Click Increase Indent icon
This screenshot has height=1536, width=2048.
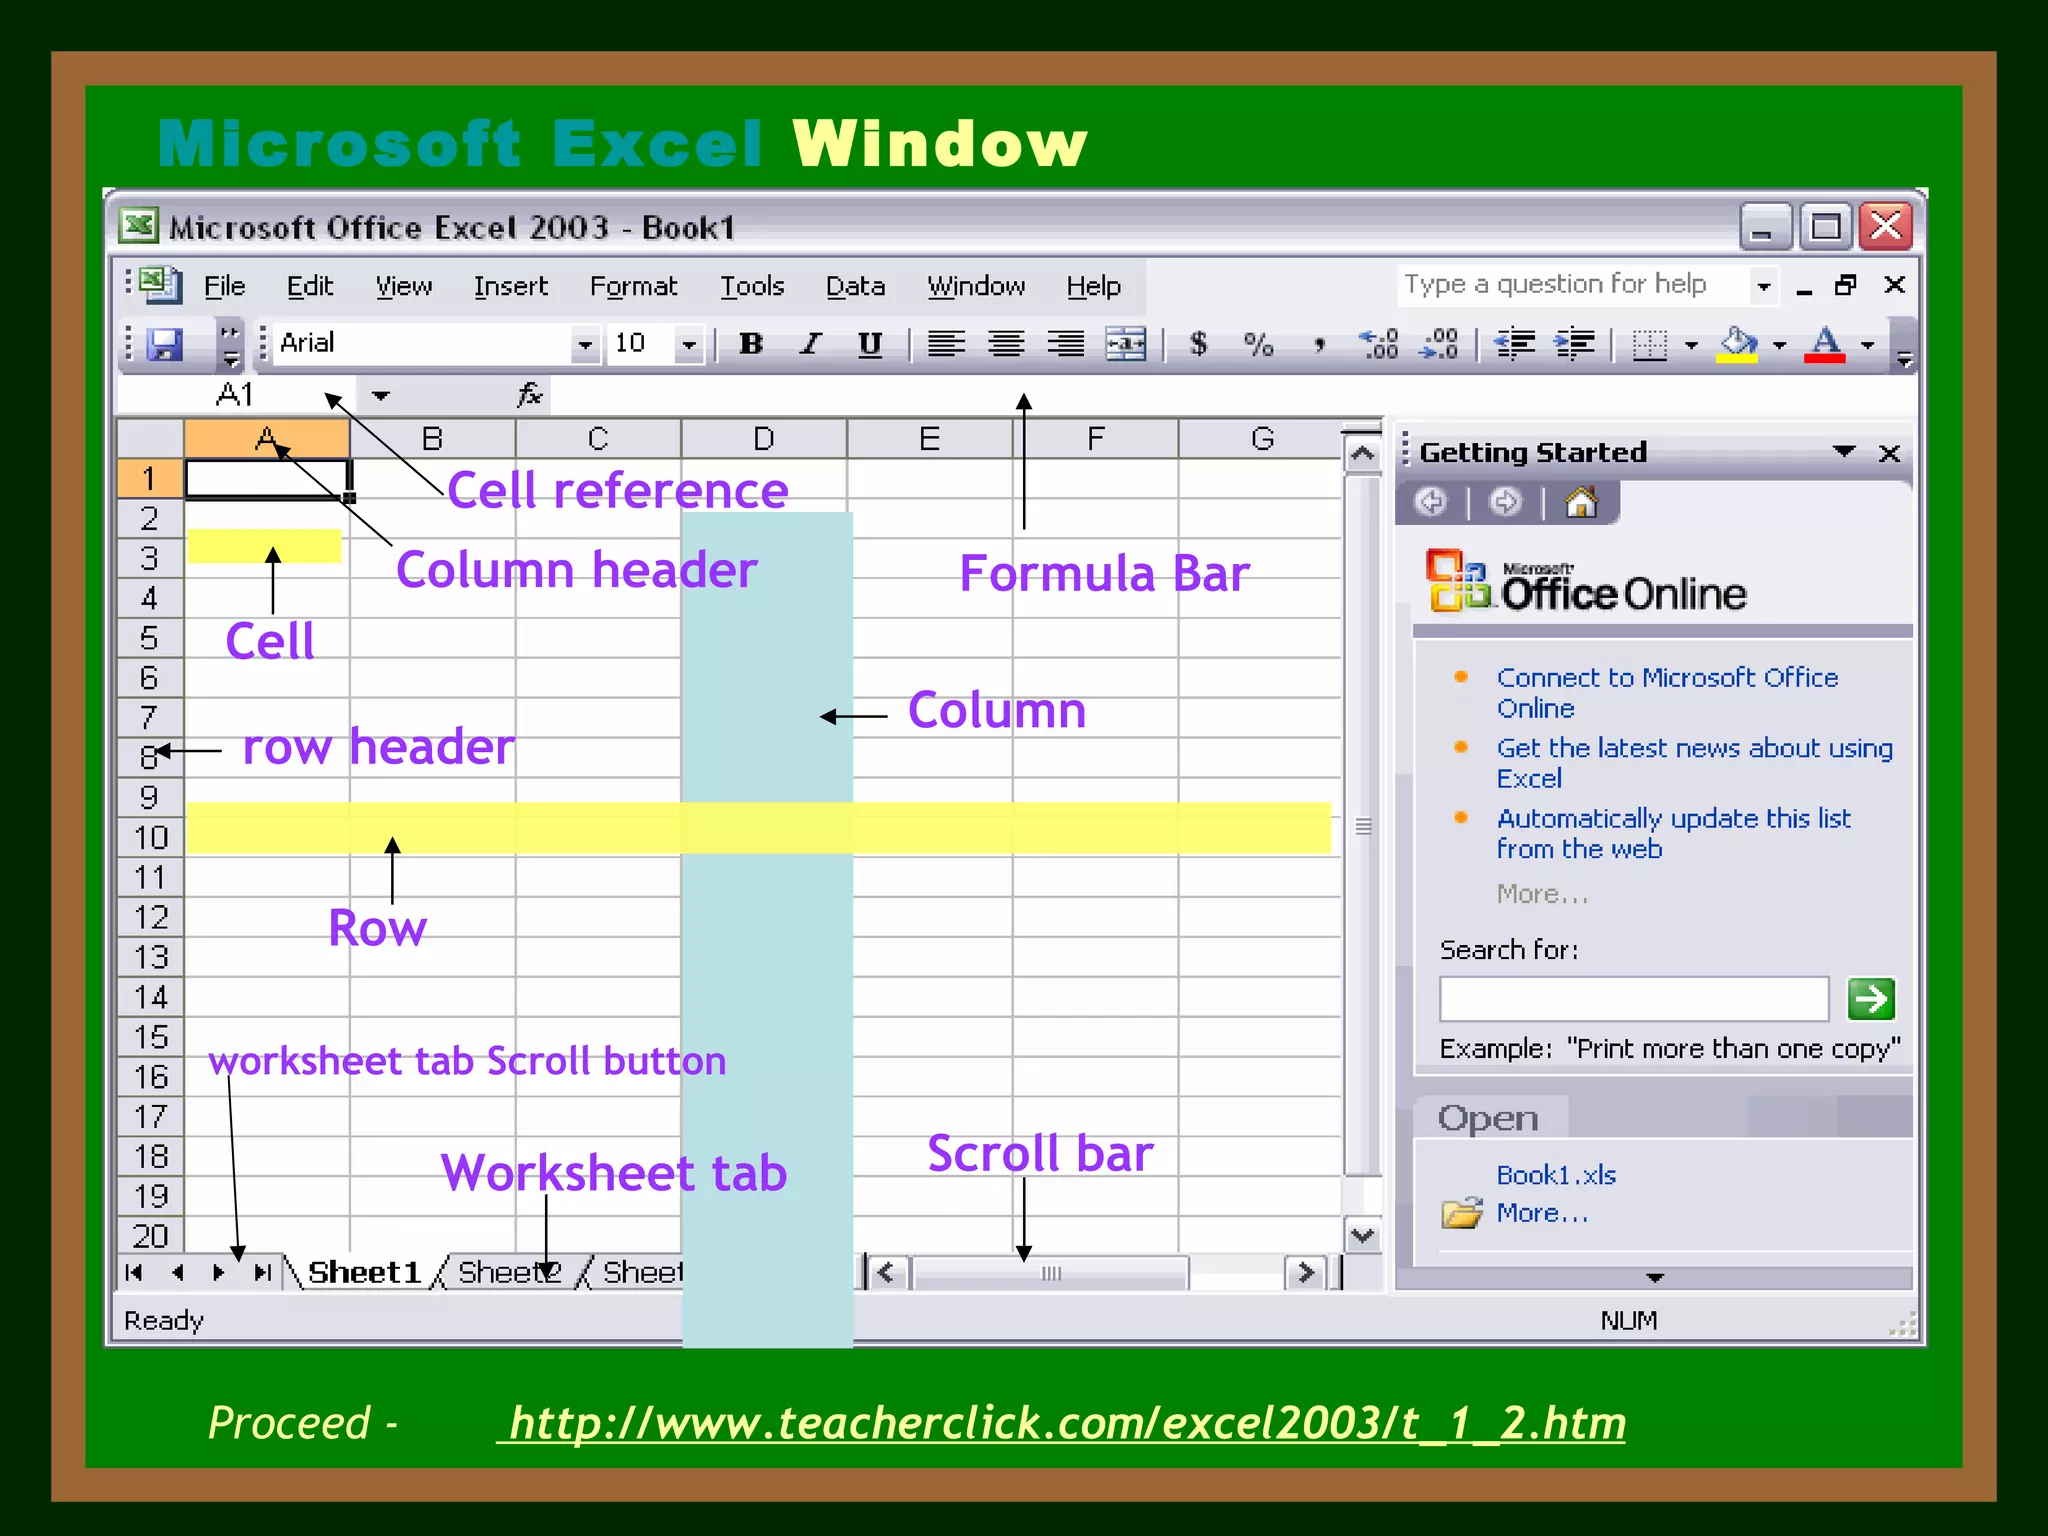(x=1575, y=344)
